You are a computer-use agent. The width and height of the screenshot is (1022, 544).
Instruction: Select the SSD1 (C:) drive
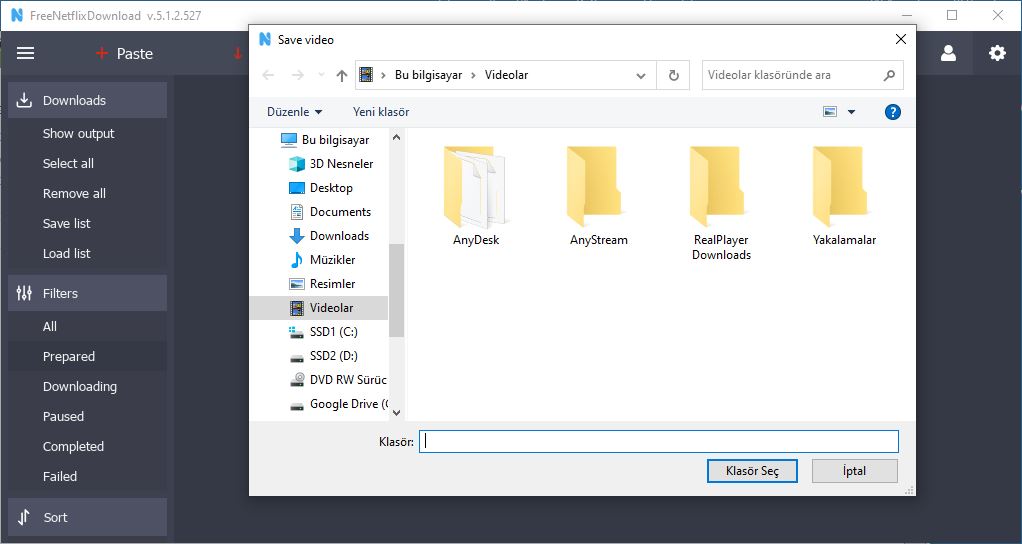[323, 332]
